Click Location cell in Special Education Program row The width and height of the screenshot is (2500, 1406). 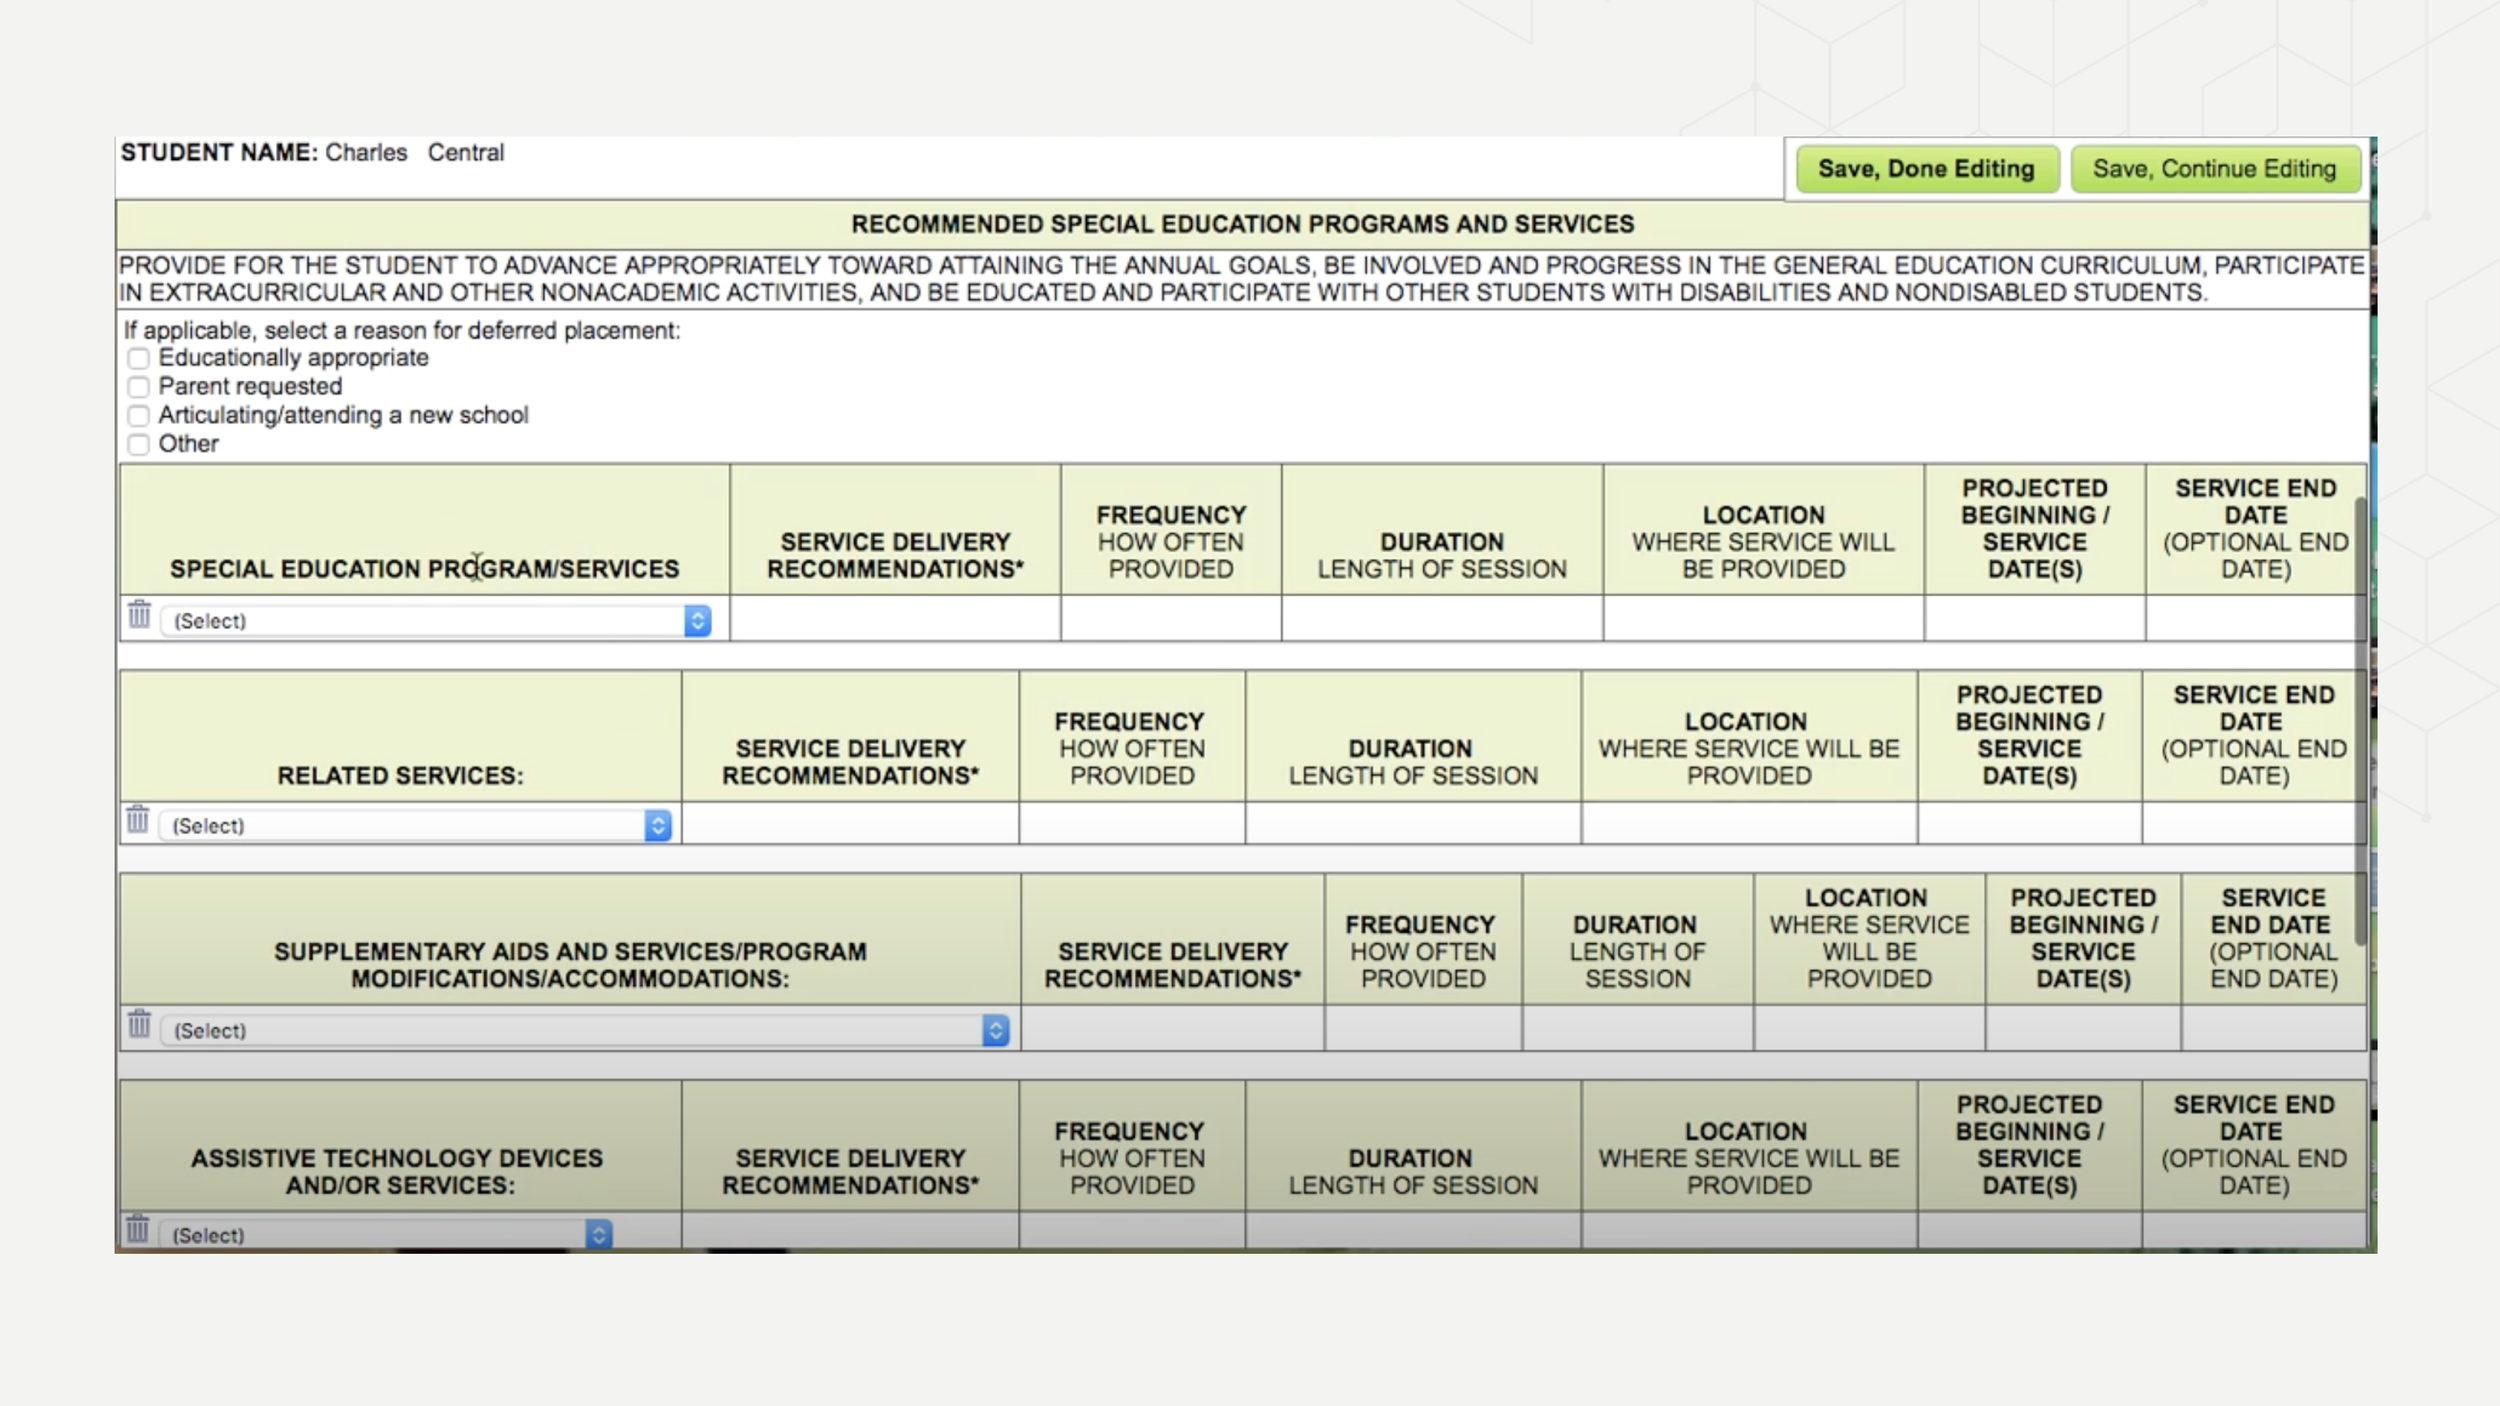click(1763, 619)
